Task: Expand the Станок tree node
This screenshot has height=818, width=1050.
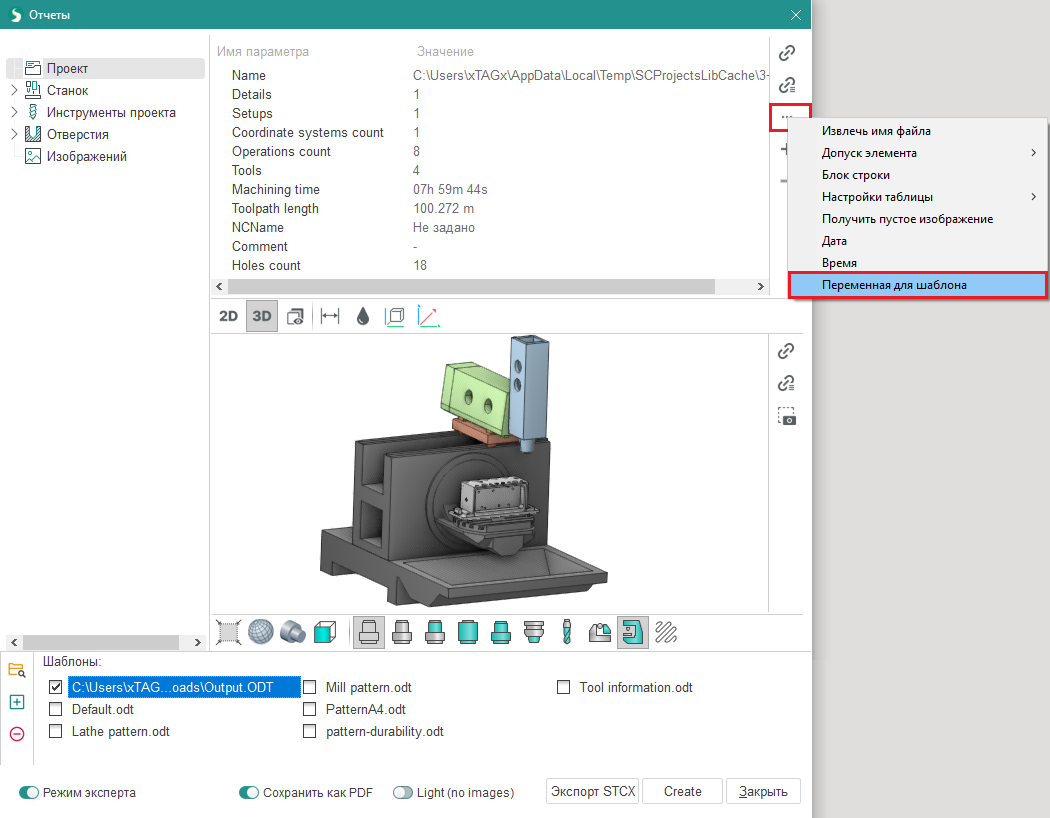Action: [14, 91]
